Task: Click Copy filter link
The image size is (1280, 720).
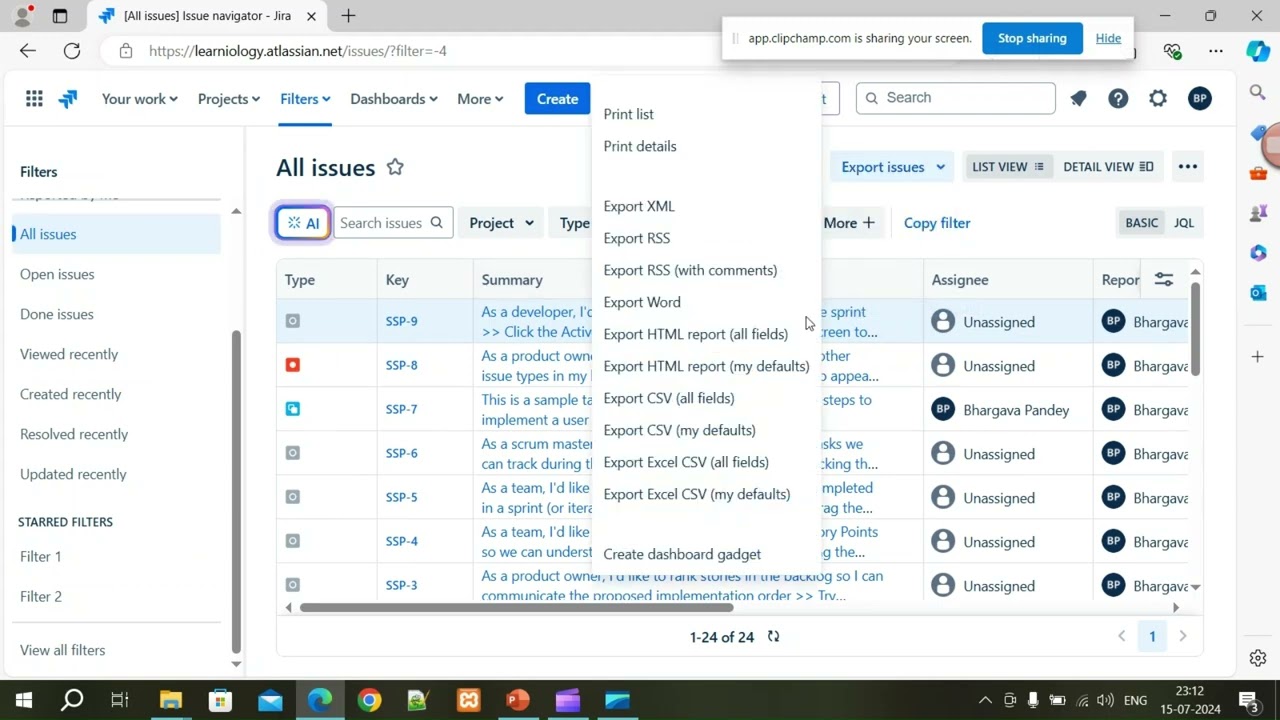Action: click(x=937, y=223)
